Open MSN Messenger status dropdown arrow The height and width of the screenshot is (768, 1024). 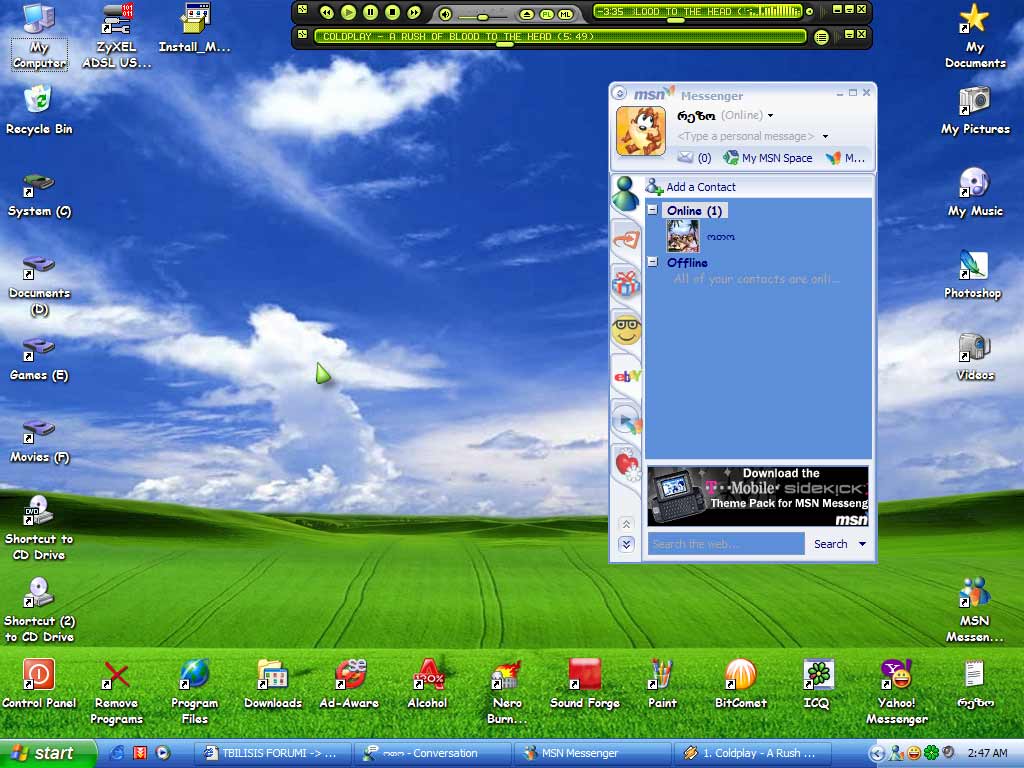771,116
